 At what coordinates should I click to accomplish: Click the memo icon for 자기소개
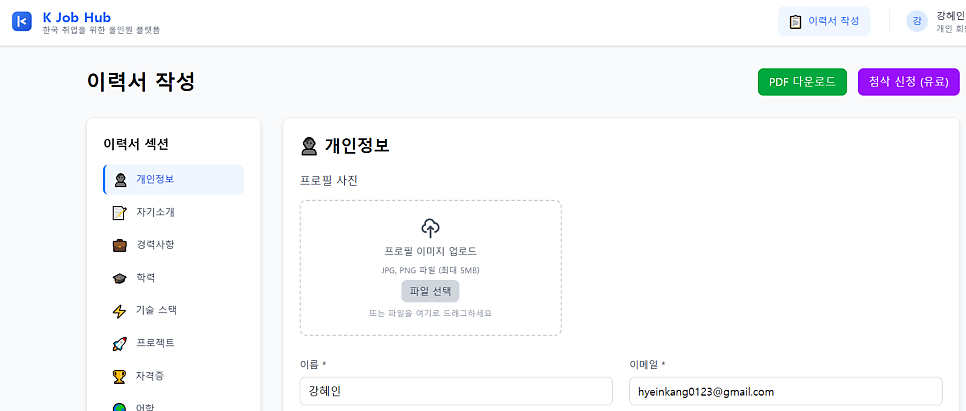[120, 213]
